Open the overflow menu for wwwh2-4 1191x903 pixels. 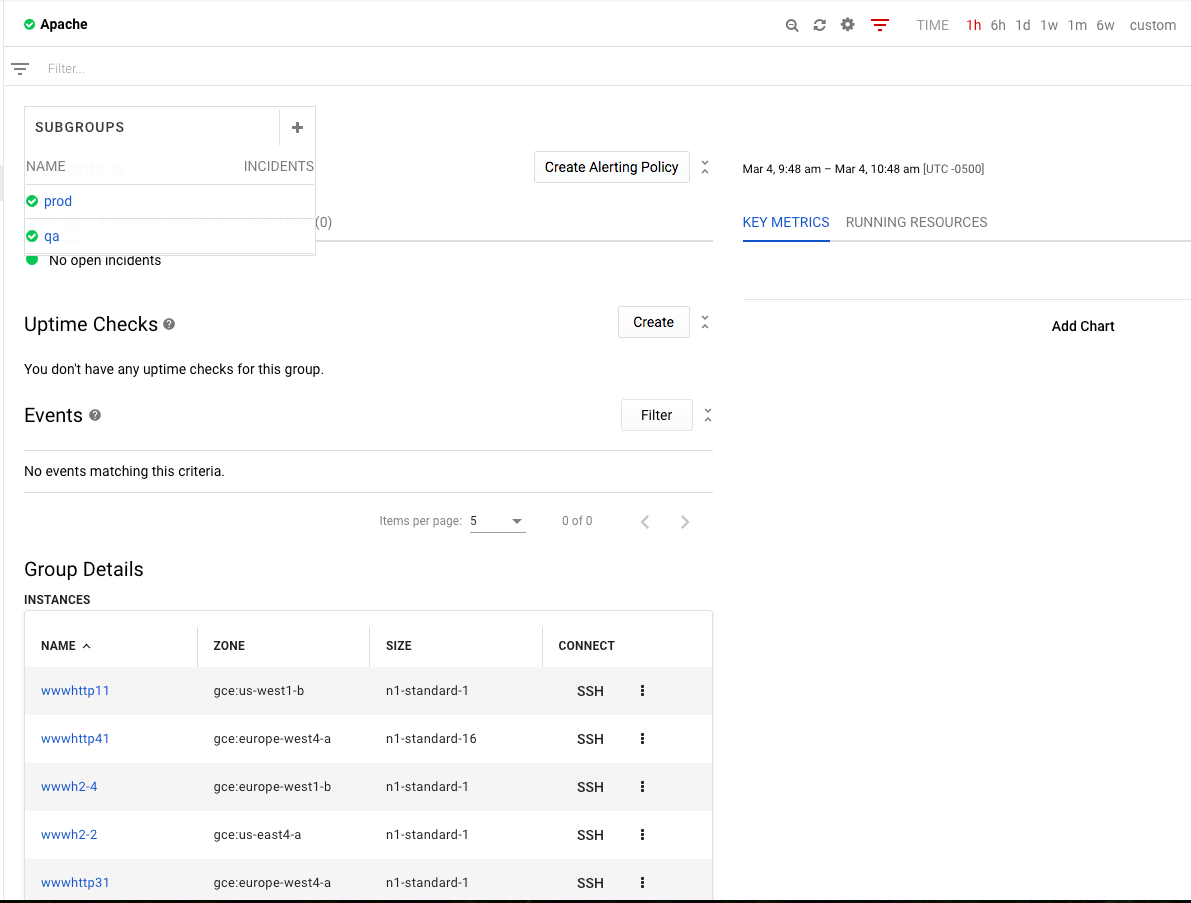point(642,786)
